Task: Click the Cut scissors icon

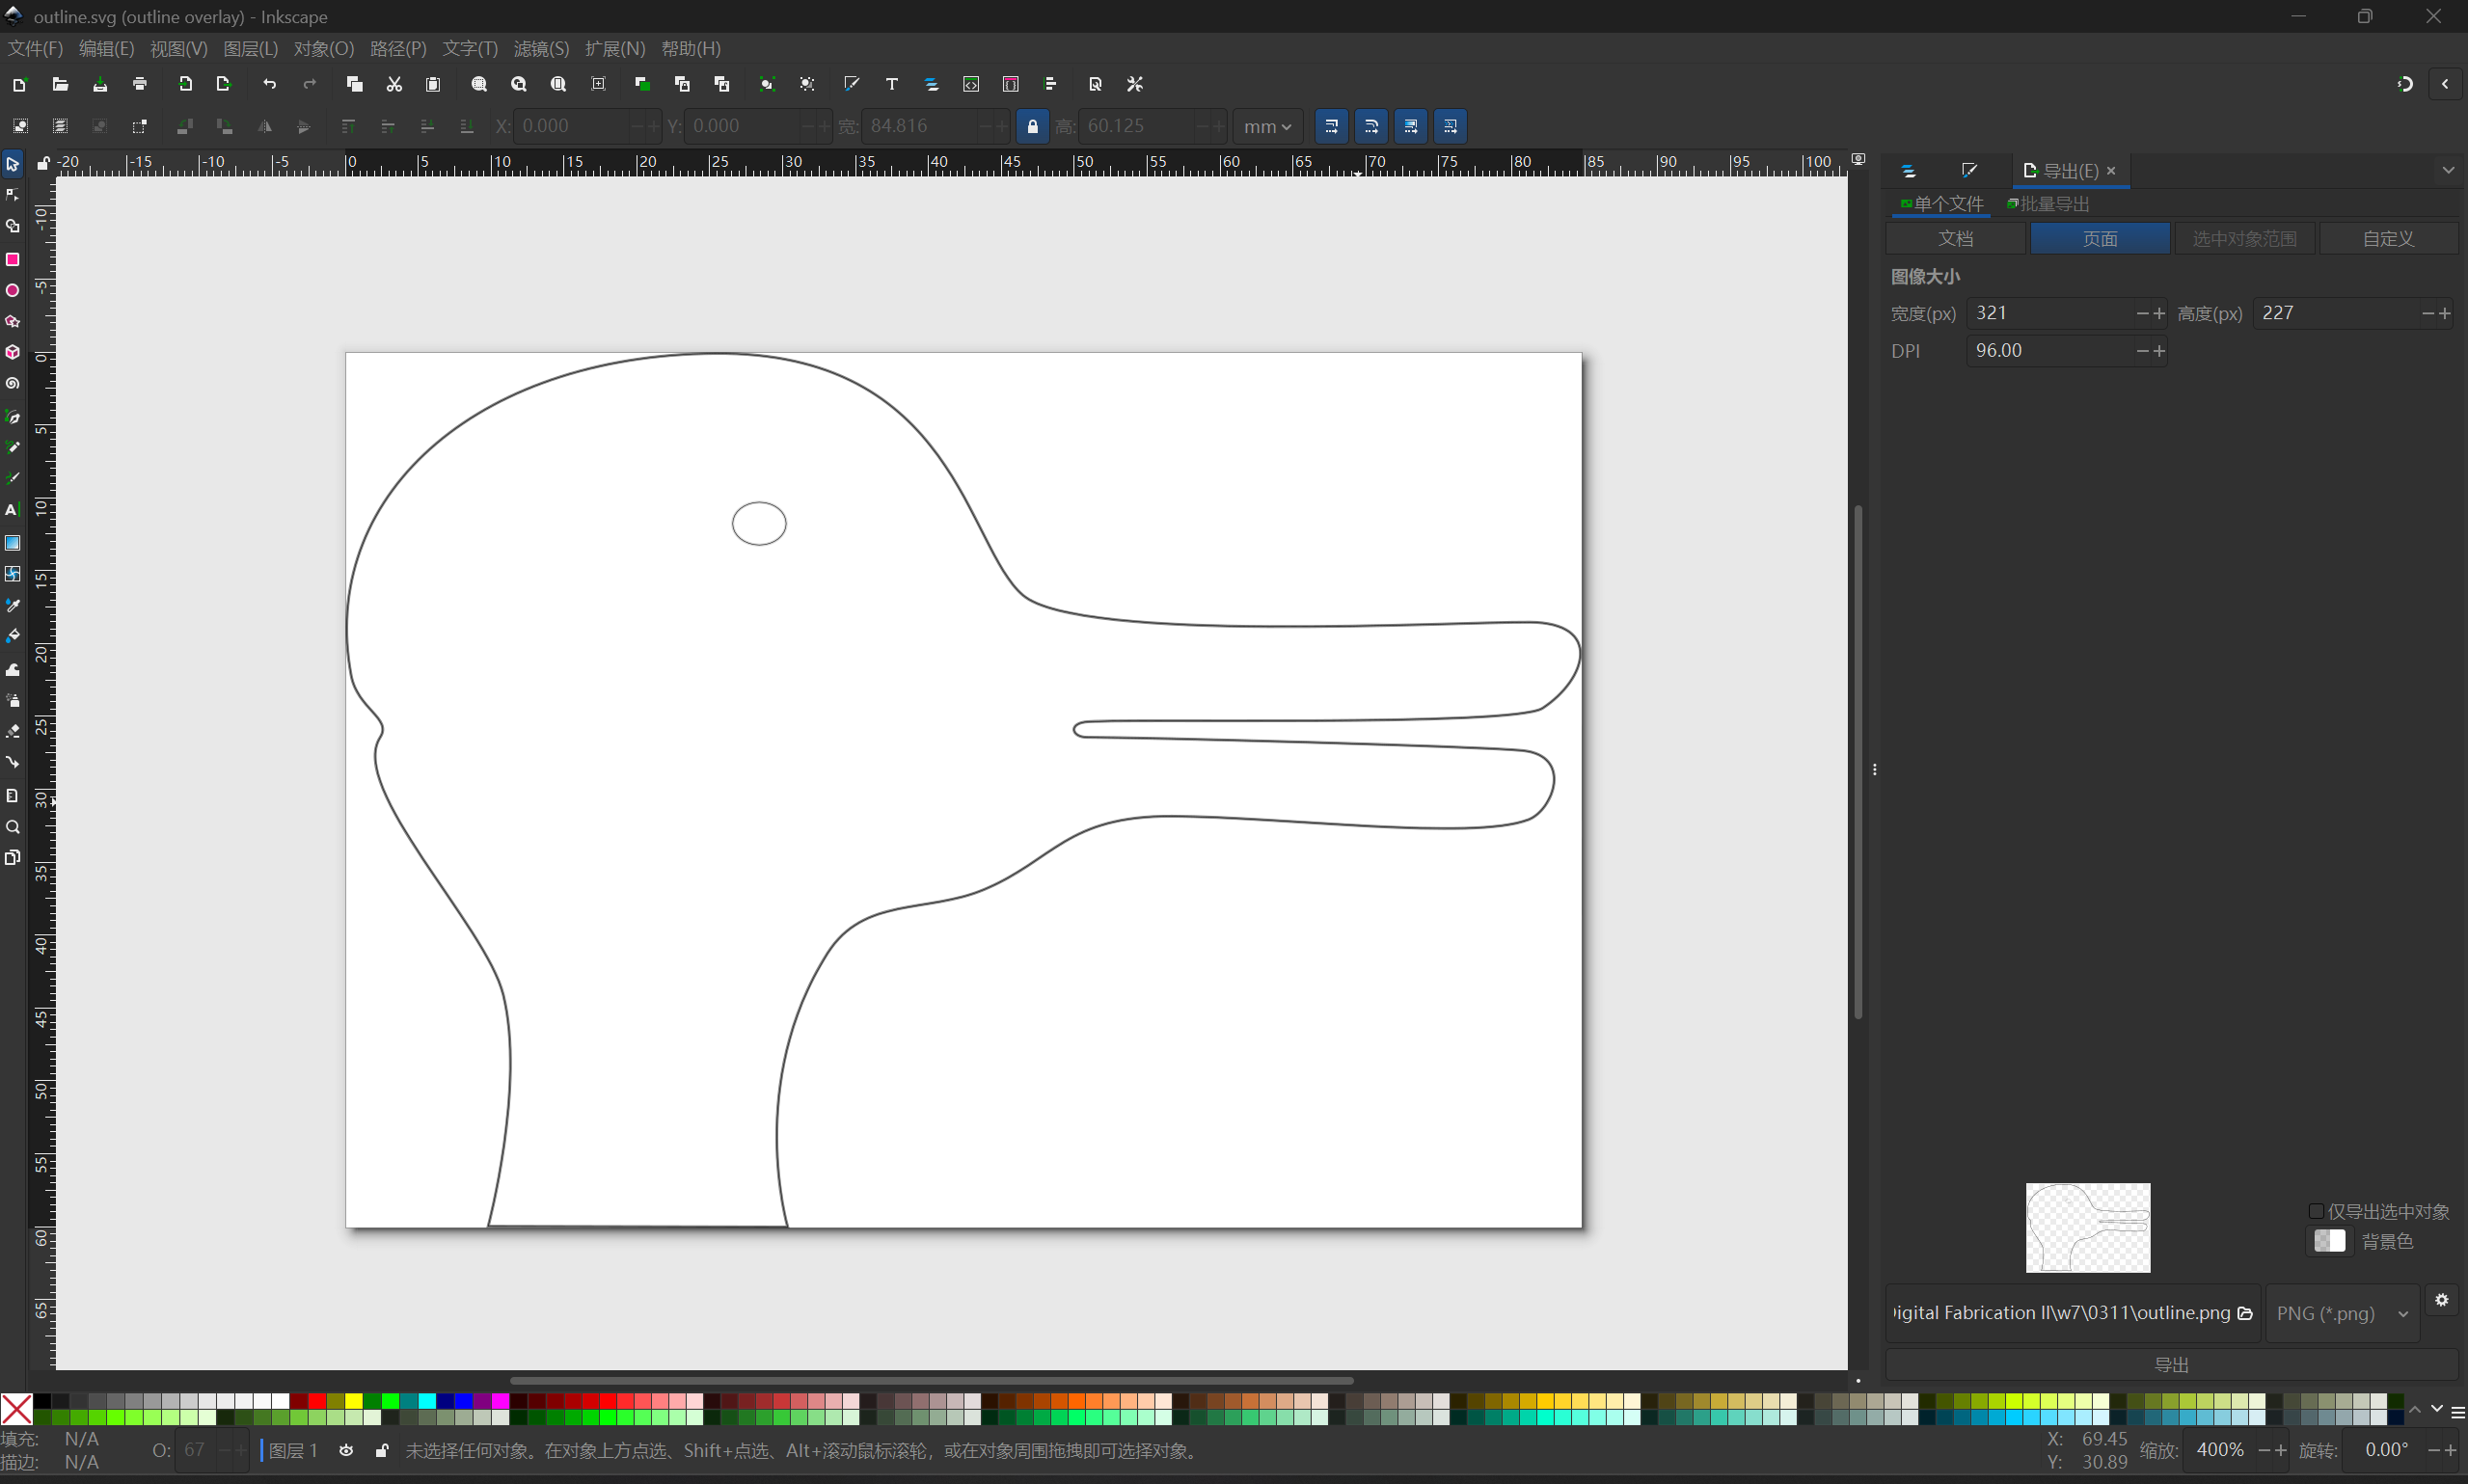Action: 394,84
